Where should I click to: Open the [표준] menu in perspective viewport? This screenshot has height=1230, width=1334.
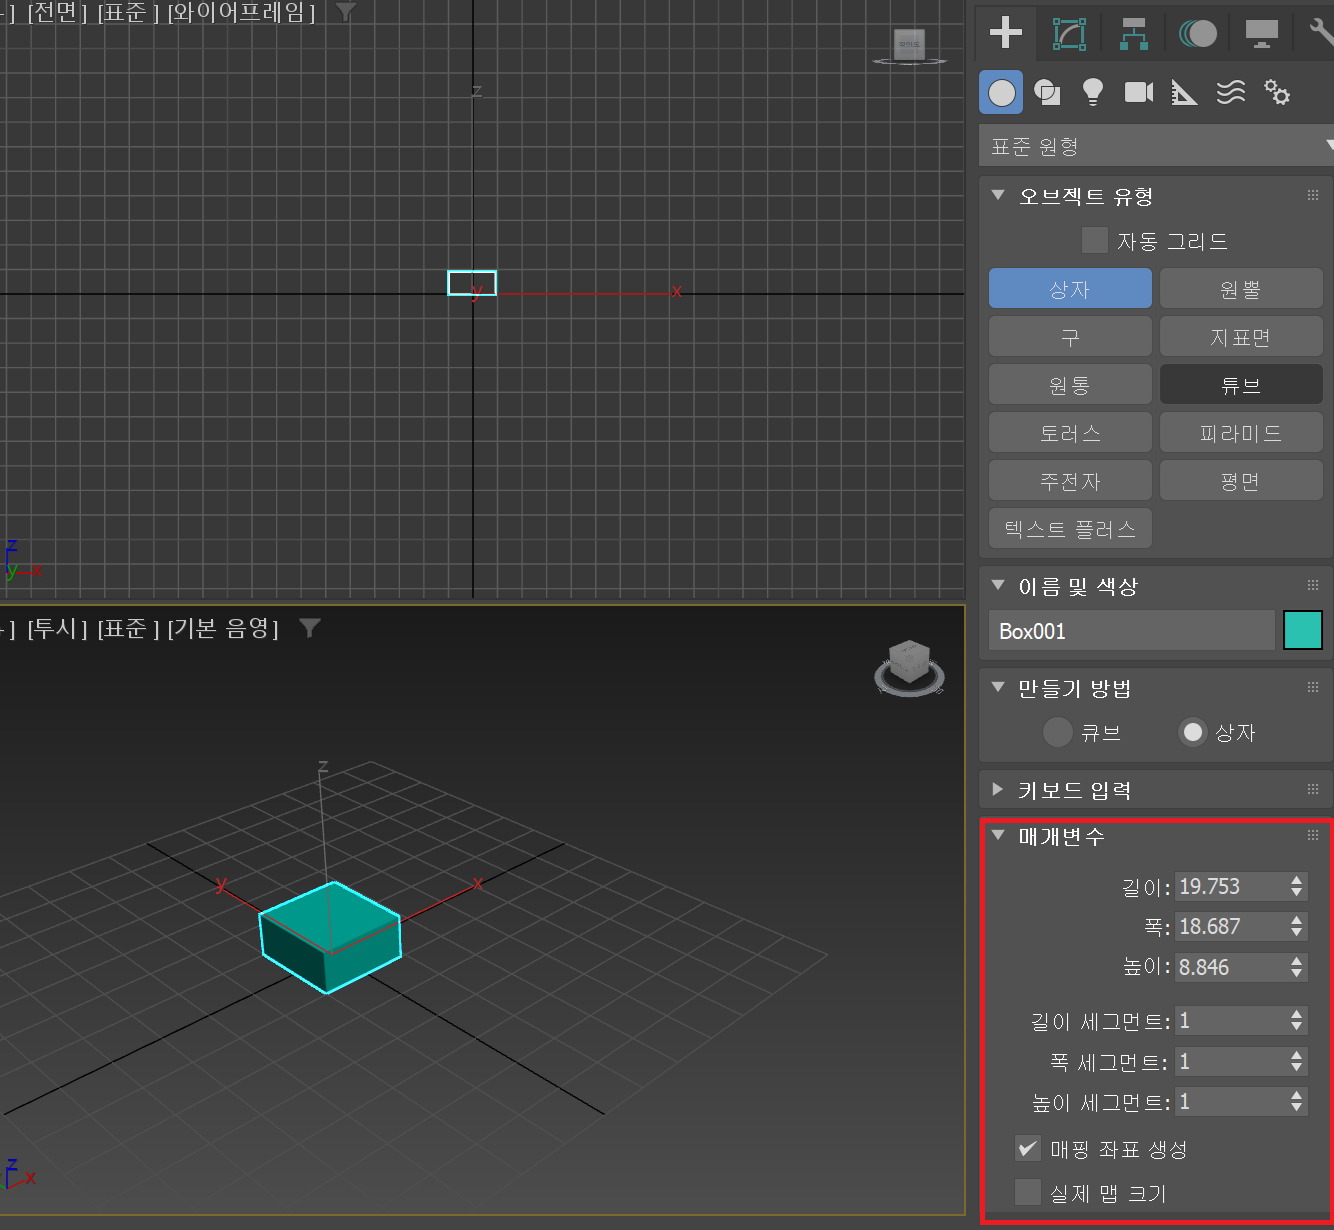pos(128,629)
